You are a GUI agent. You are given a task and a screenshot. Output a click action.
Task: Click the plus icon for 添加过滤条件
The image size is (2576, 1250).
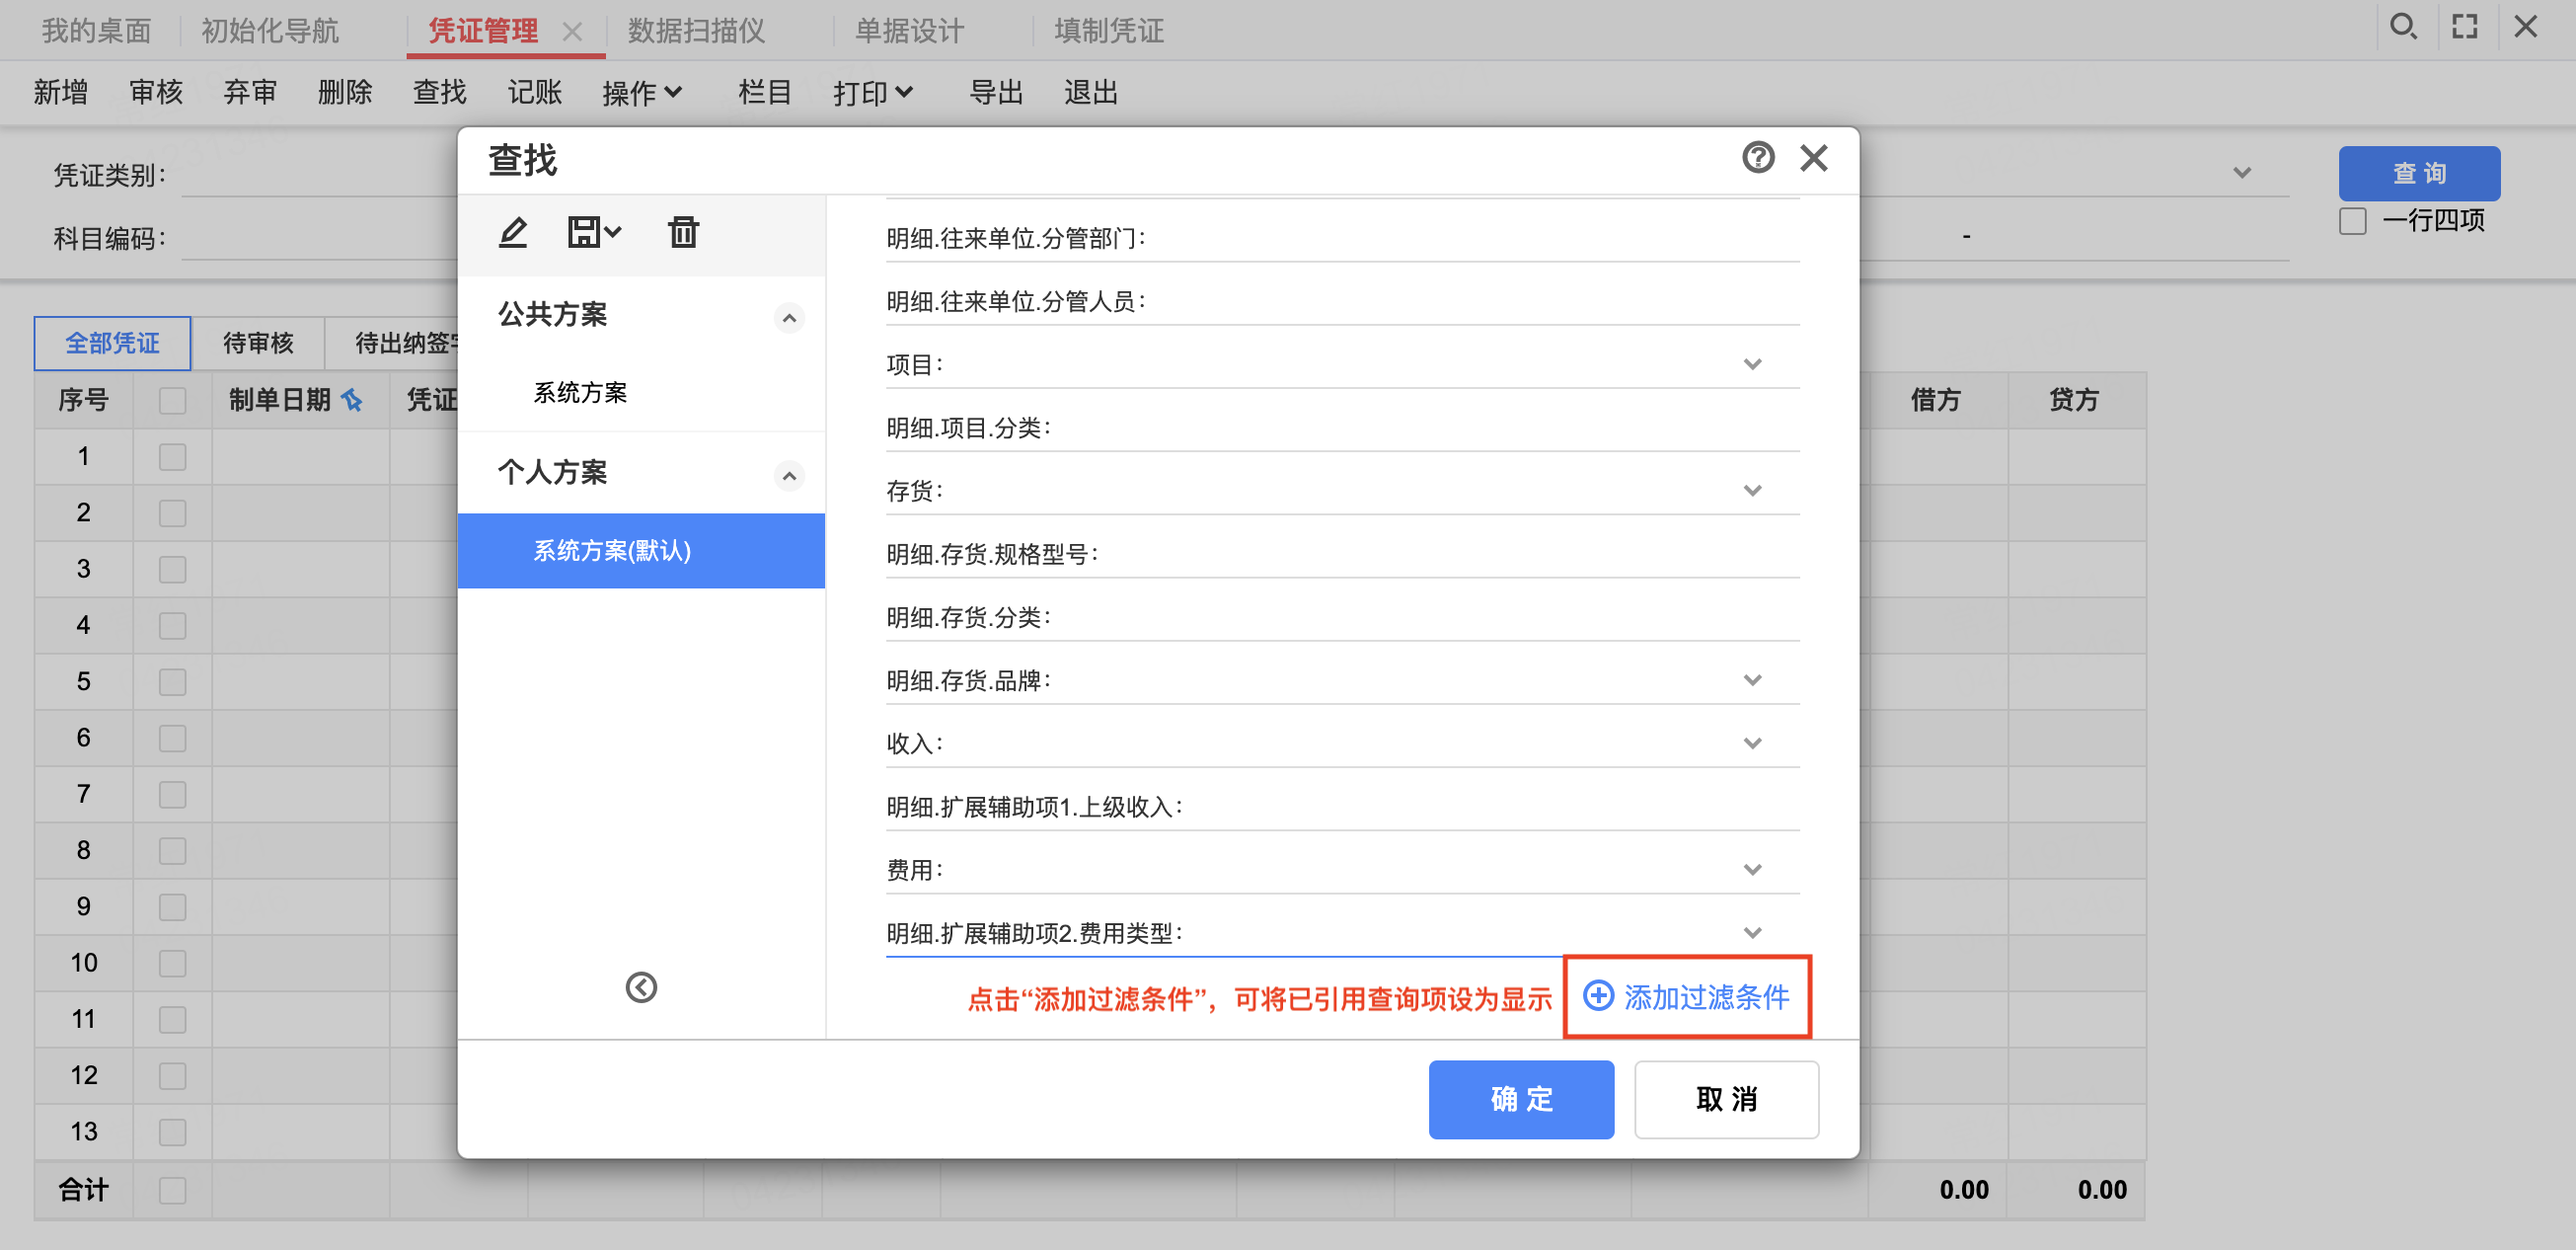(x=1598, y=996)
